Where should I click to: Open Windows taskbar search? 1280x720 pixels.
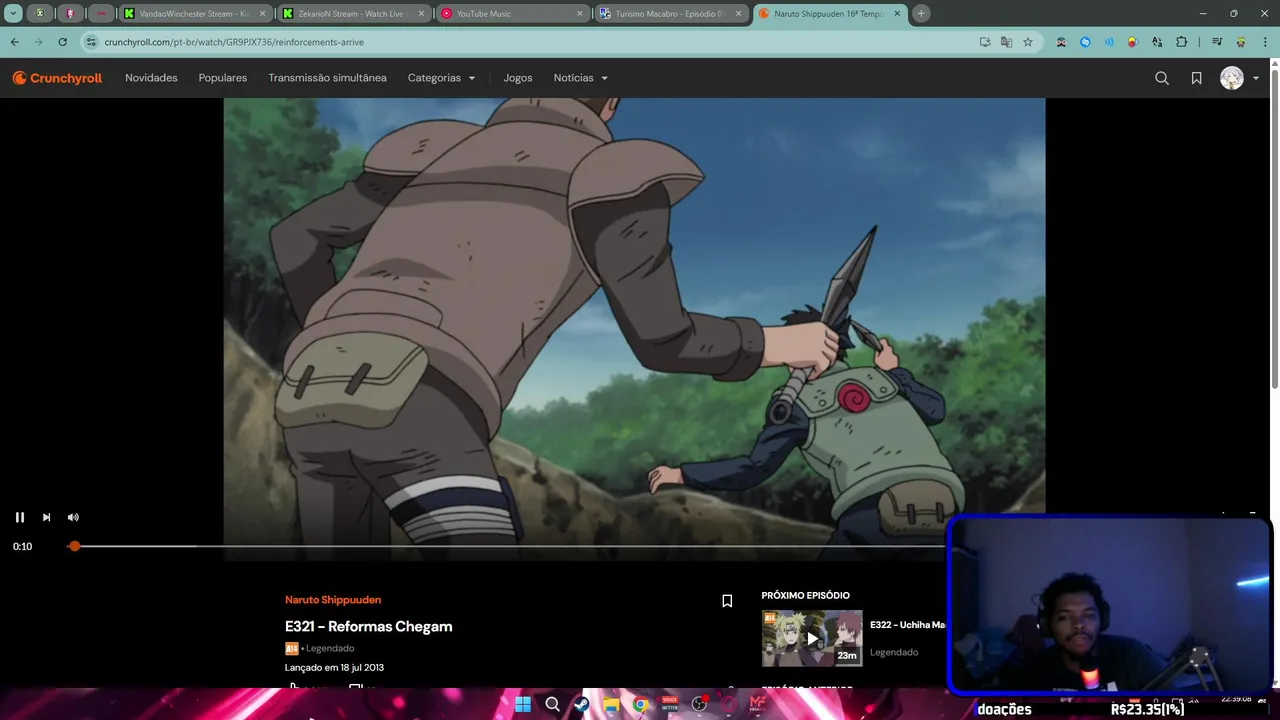[552, 704]
